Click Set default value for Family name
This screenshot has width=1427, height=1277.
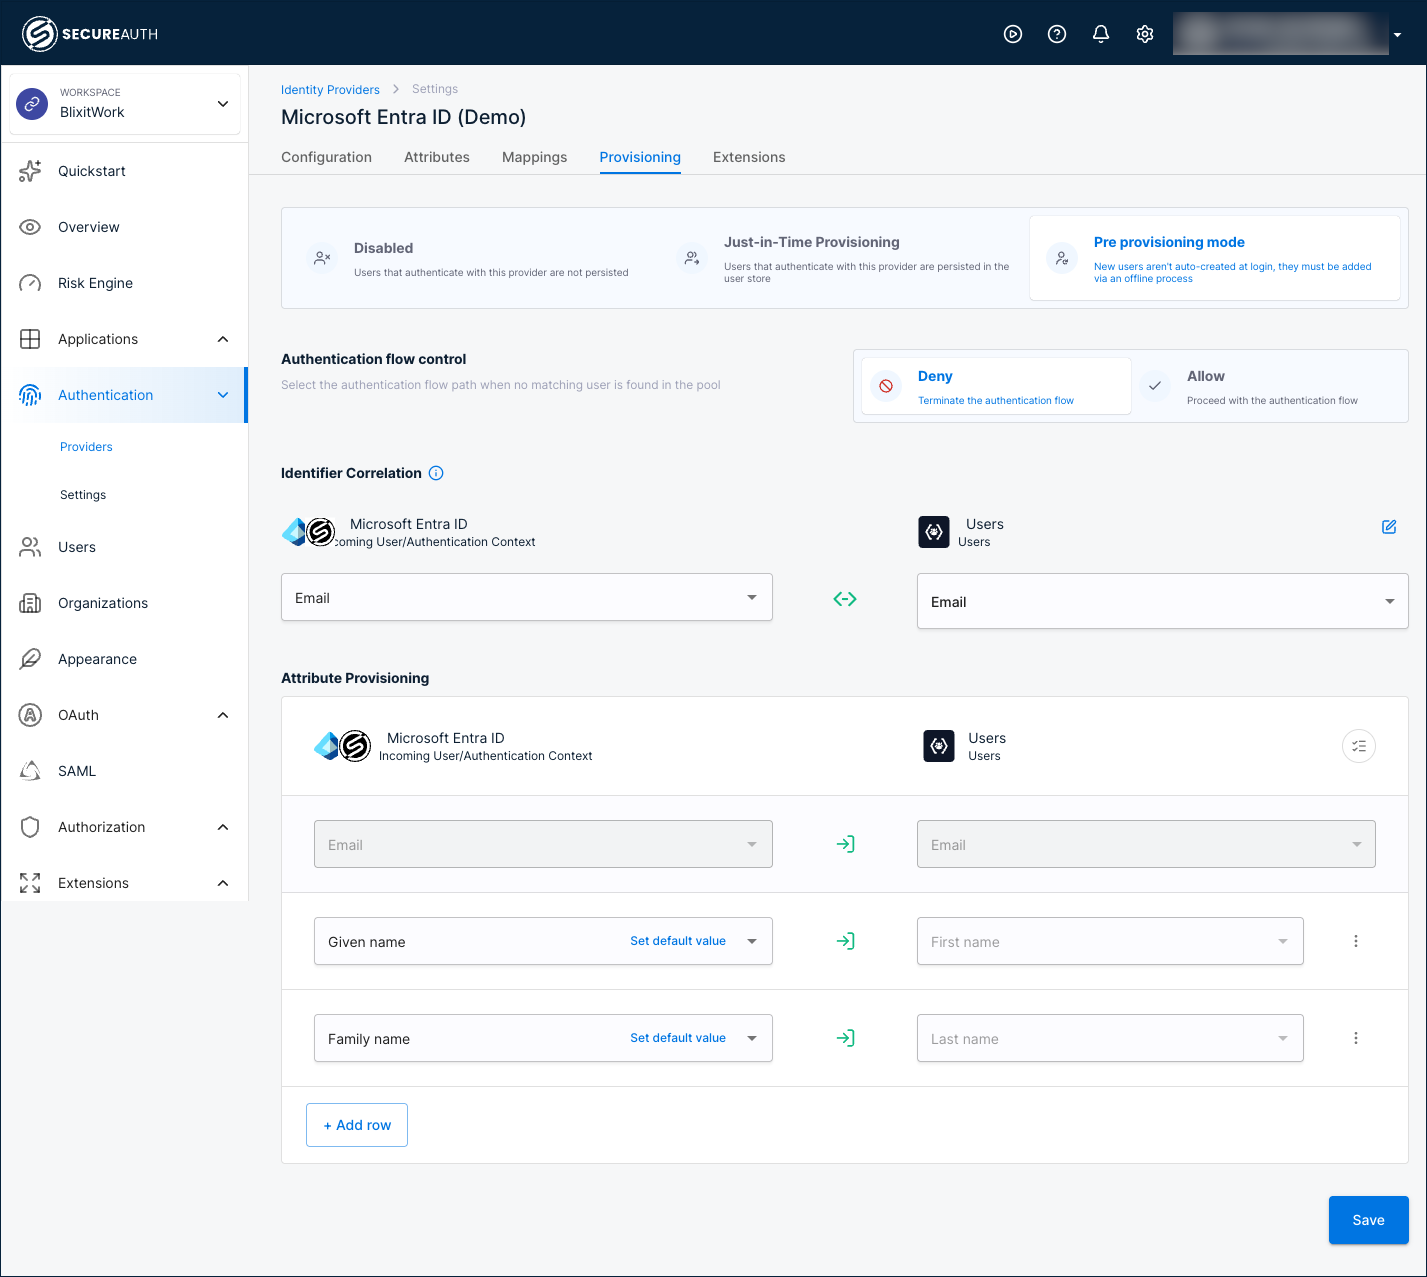pos(678,1038)
